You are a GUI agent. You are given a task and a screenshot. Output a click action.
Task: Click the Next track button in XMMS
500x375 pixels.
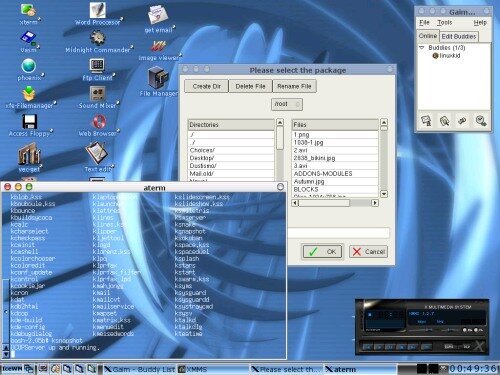(x=413, y=347)
